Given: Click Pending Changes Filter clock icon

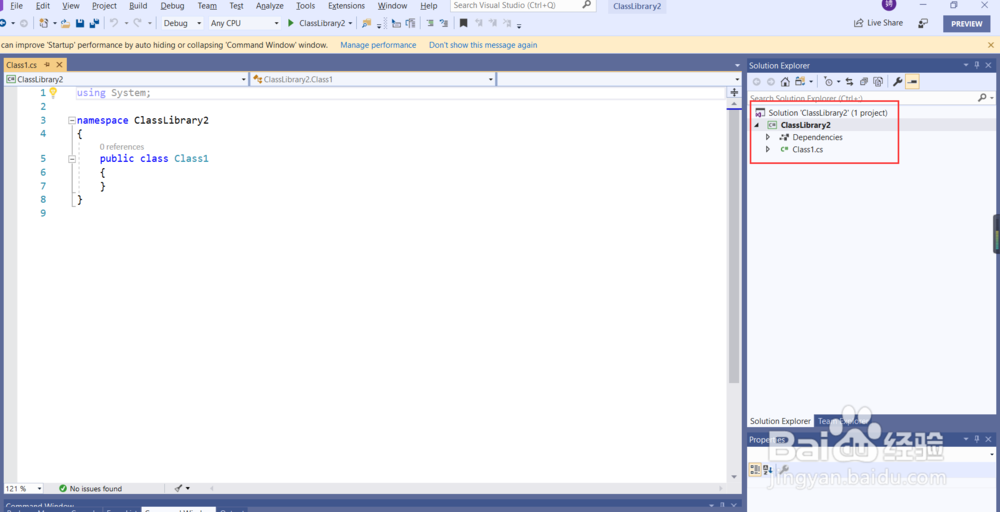Looking at the screenshot, I should tap(828, 82).
